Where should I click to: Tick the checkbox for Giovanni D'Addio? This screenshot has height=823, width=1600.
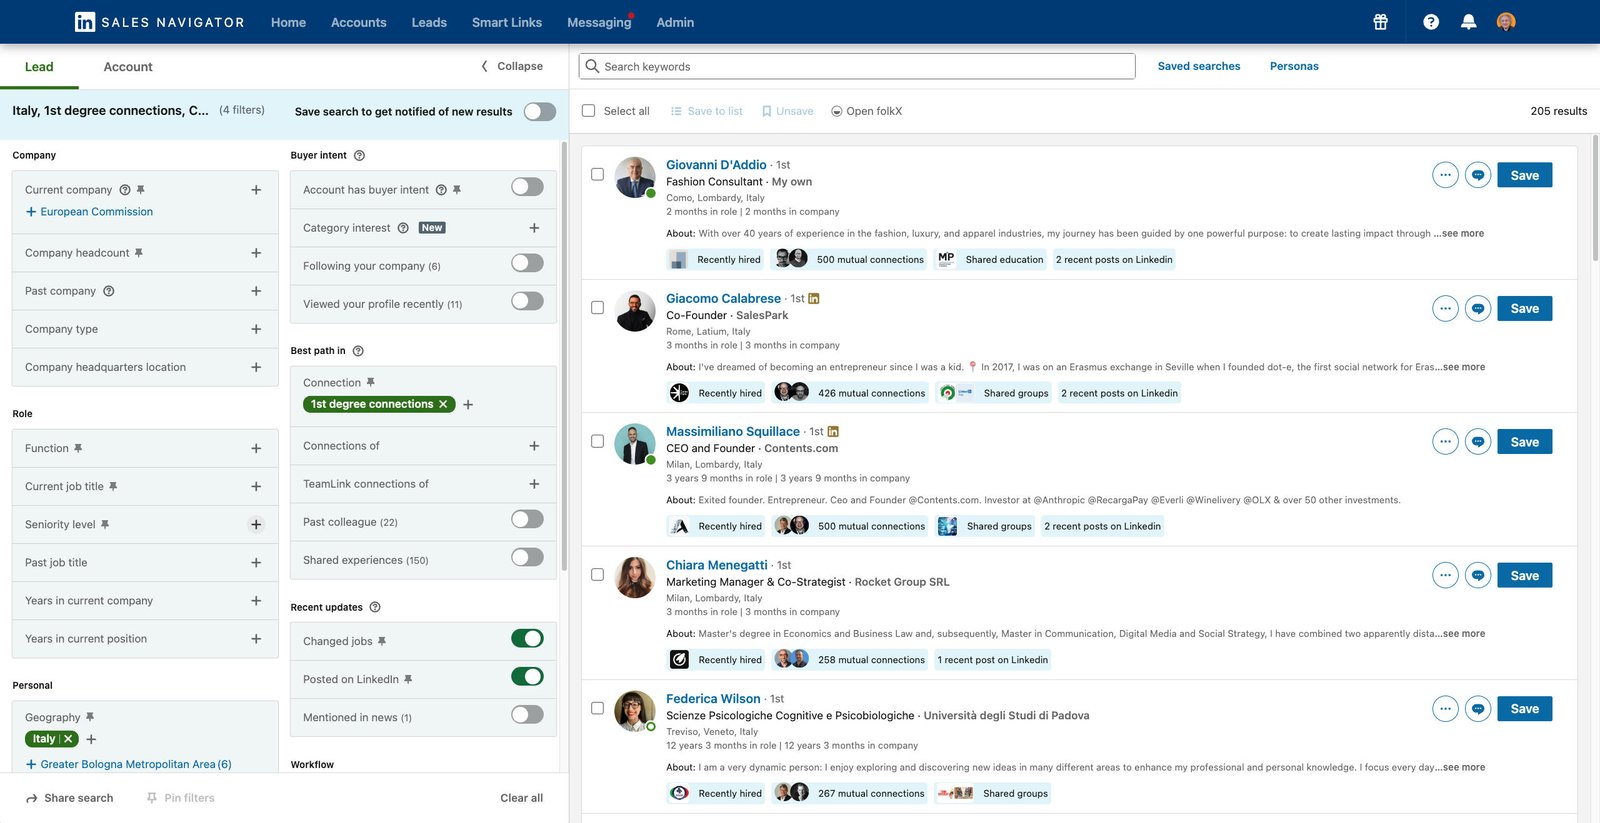[x=597, y=174]
